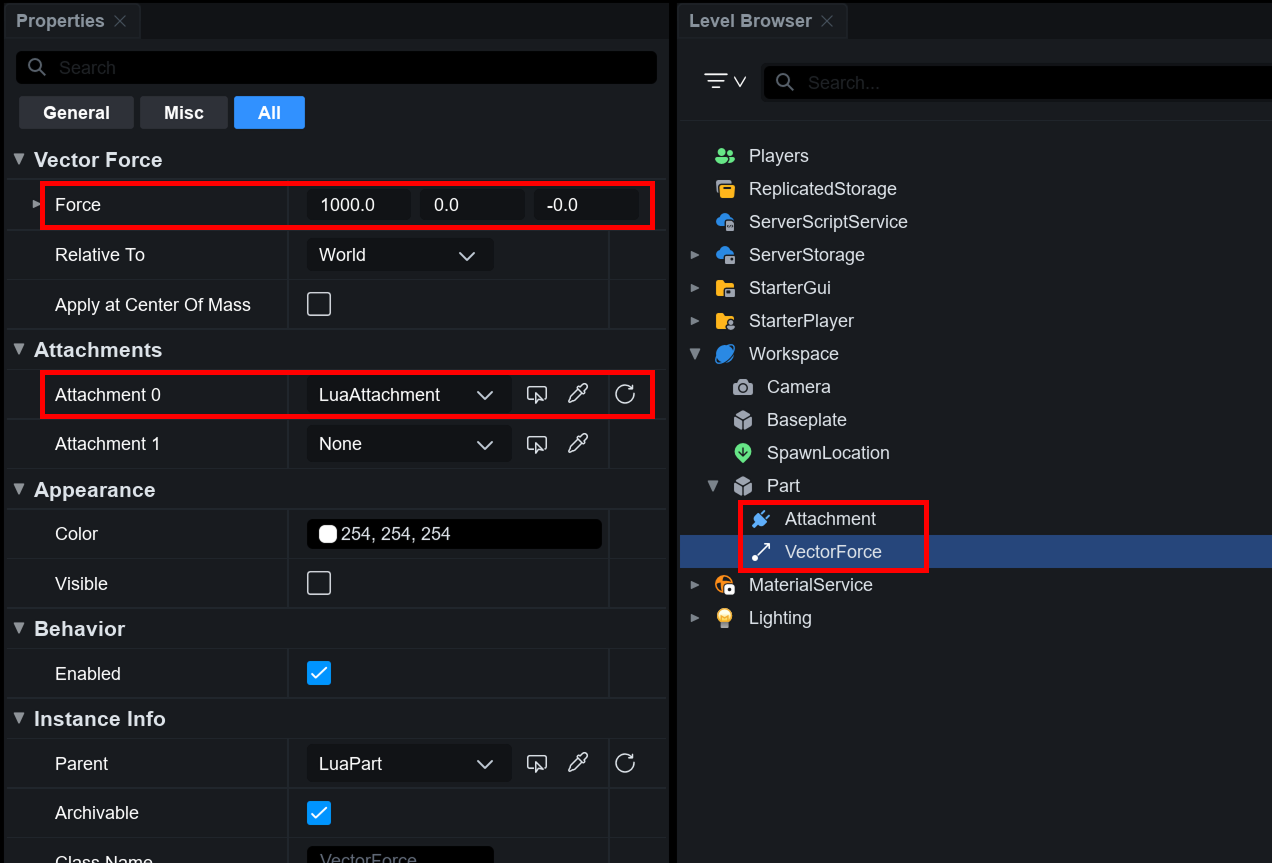Close the Properties panel tab

[x=120, y=21]
